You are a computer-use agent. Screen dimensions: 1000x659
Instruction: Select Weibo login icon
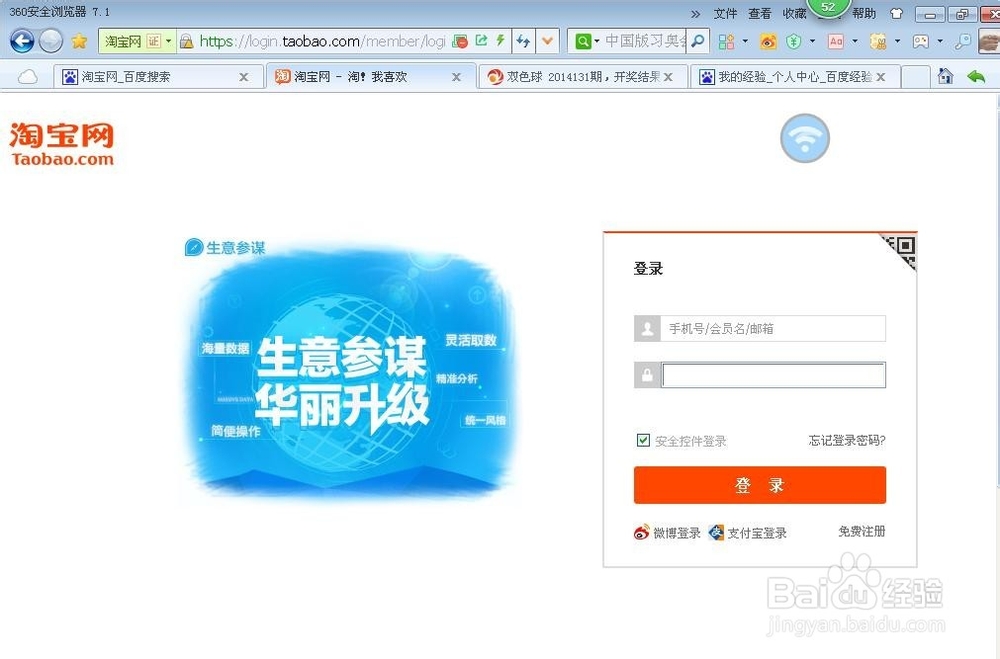coord(643,532)
